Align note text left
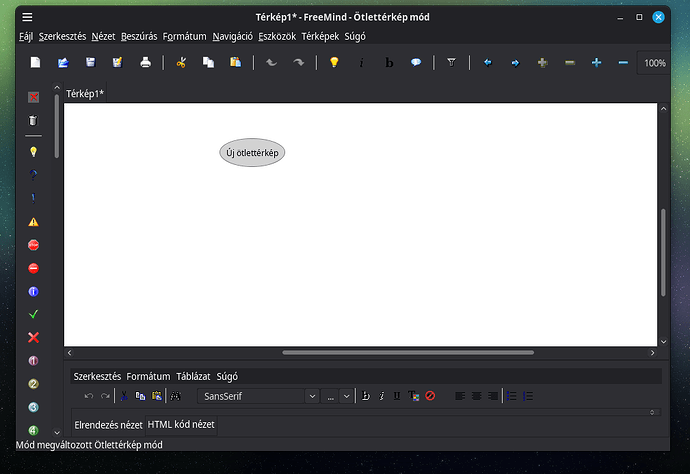690x474 pixels. coord(460,396)
